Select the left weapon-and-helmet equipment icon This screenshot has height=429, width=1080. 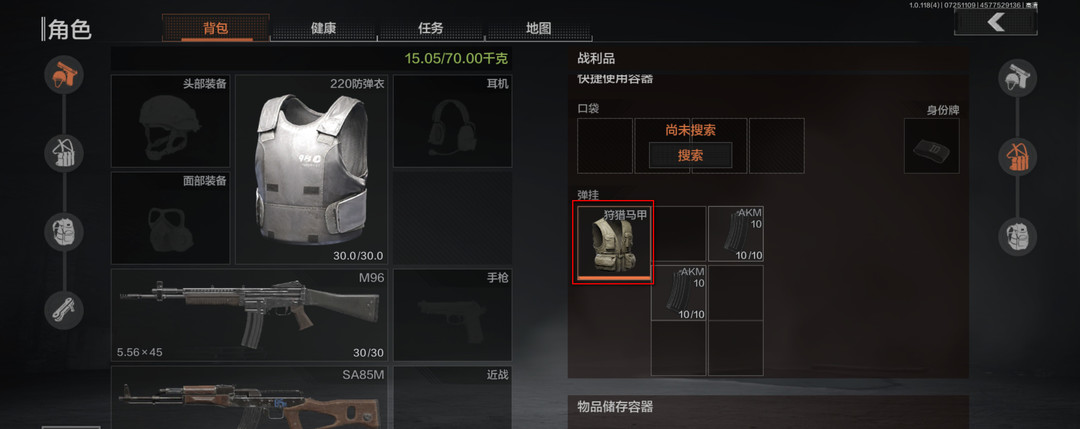point(64,74)
